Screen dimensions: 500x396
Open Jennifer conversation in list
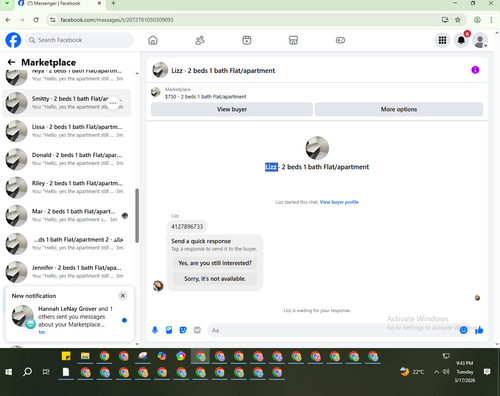pyautogui.click(x=67, y=272)
